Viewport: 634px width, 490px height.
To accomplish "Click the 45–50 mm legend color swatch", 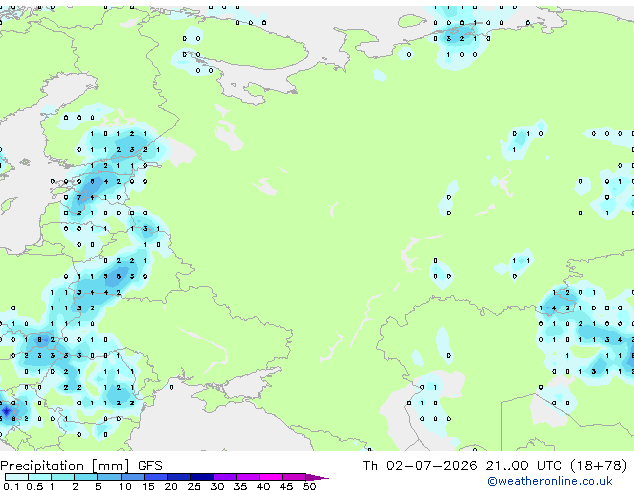I will [x=294, y=477].
